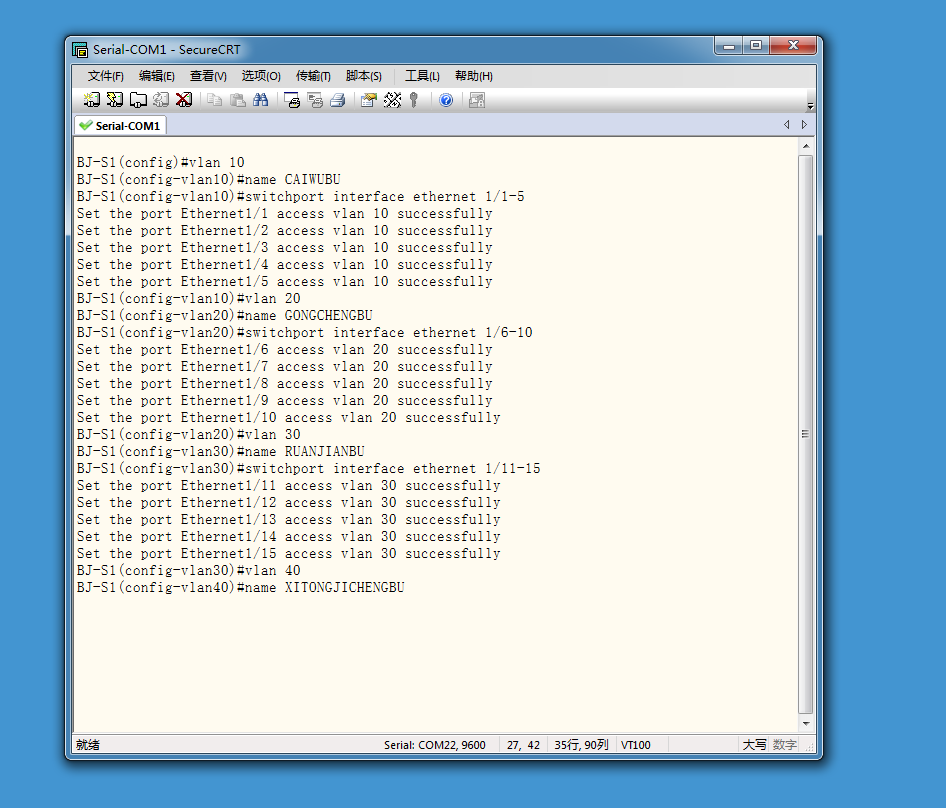The width and height of the screenshot is (946, 808).
Task: Click the 'Ethernet1/10 access vlan 20' line
Action: coord(288,417)
